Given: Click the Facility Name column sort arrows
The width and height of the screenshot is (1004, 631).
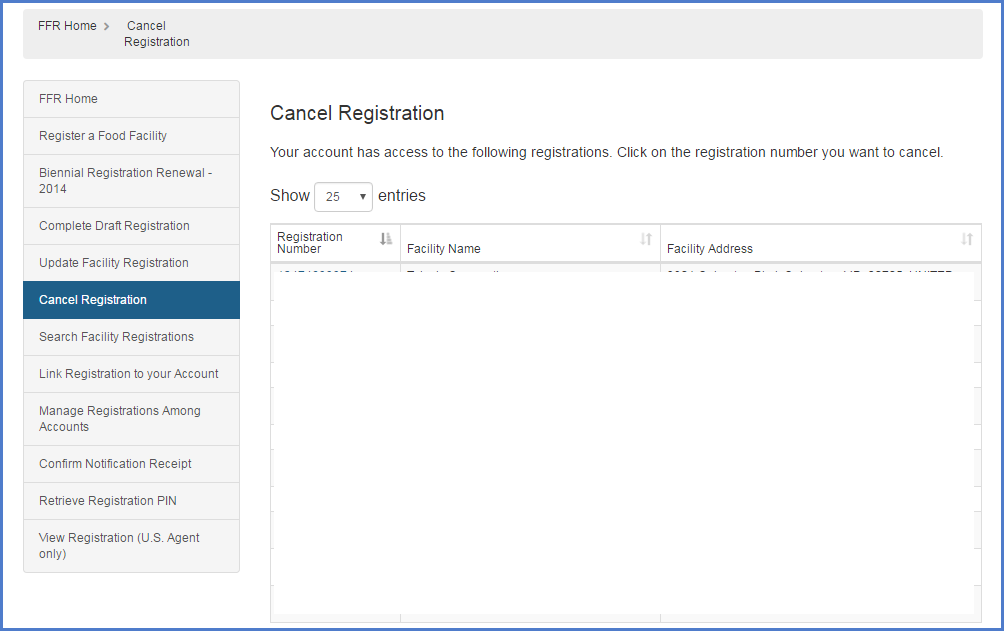Looking at the screenshot, I should 646,239.
